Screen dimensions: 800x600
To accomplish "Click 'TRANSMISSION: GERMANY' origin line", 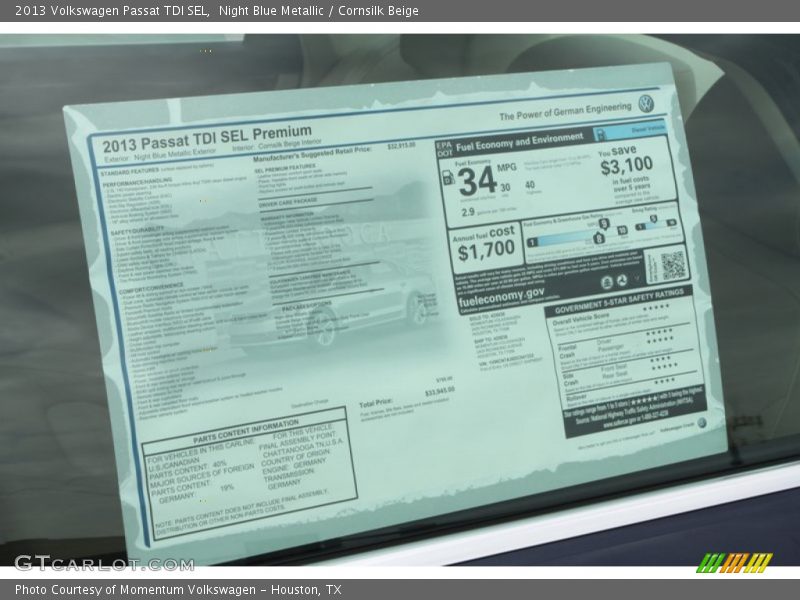I will (x=289, y=478).
